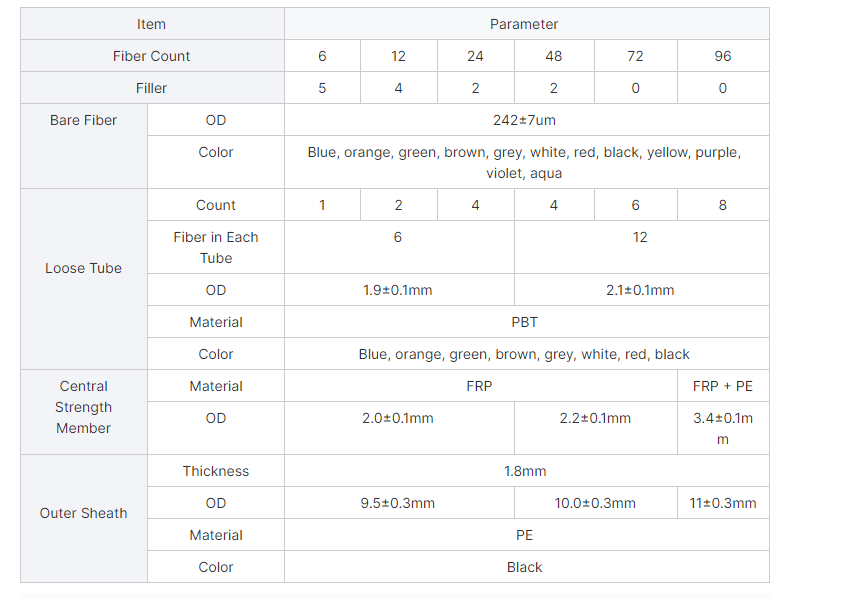Click the 242±7um OD value
The image size is (851, 599).
[526, 120]
